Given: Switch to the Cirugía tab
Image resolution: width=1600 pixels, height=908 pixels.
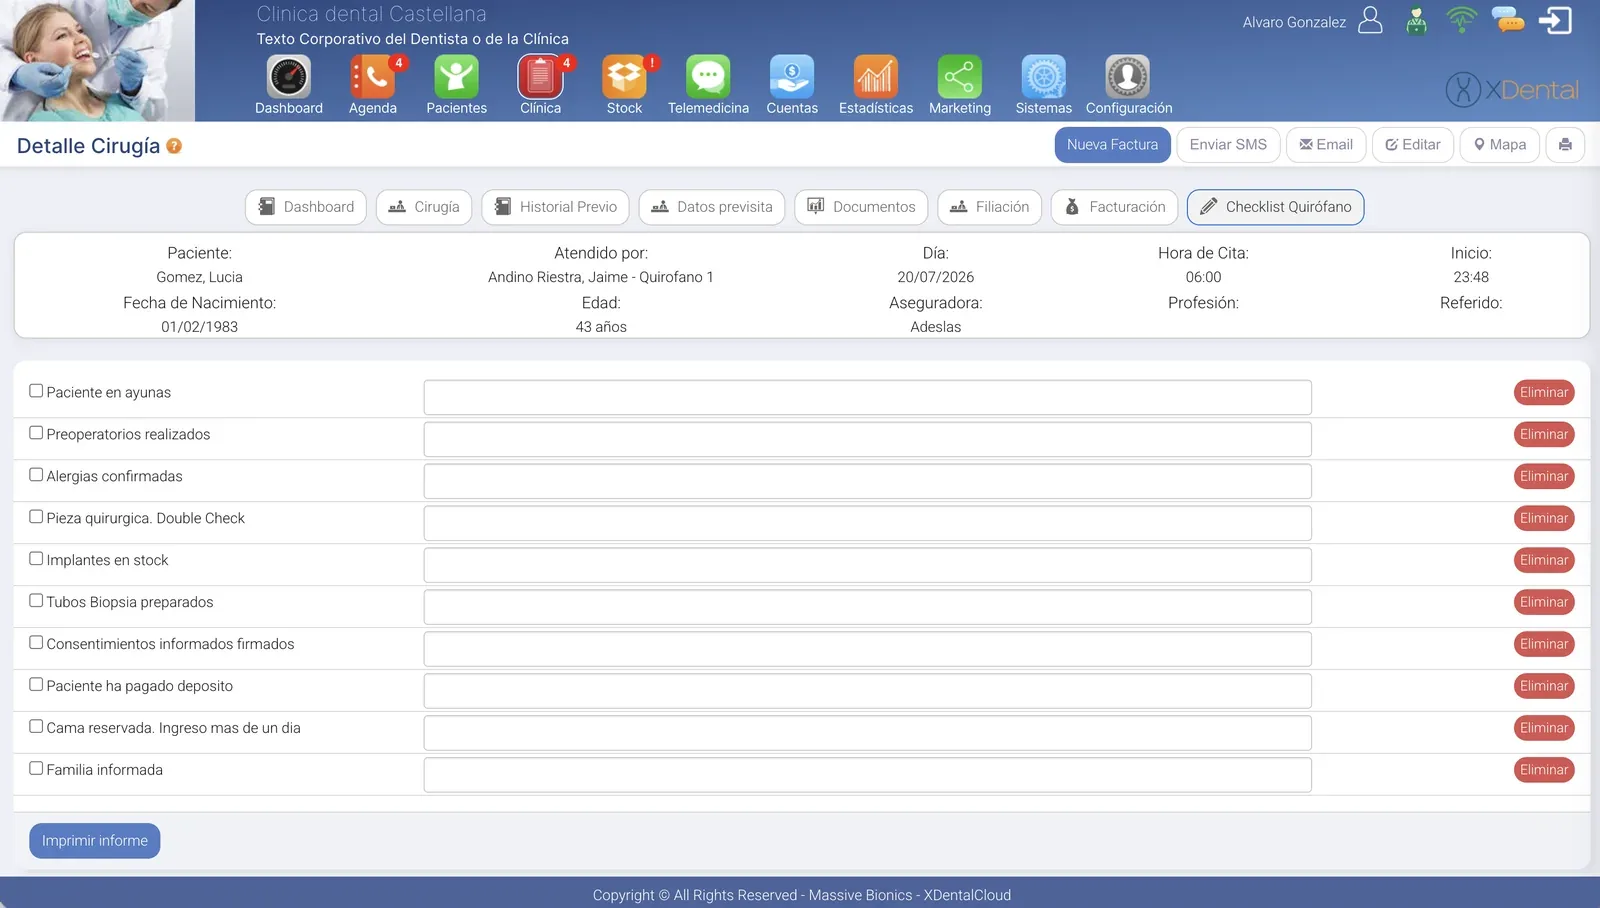Looking at the screenshot, I should pos(424,207).
